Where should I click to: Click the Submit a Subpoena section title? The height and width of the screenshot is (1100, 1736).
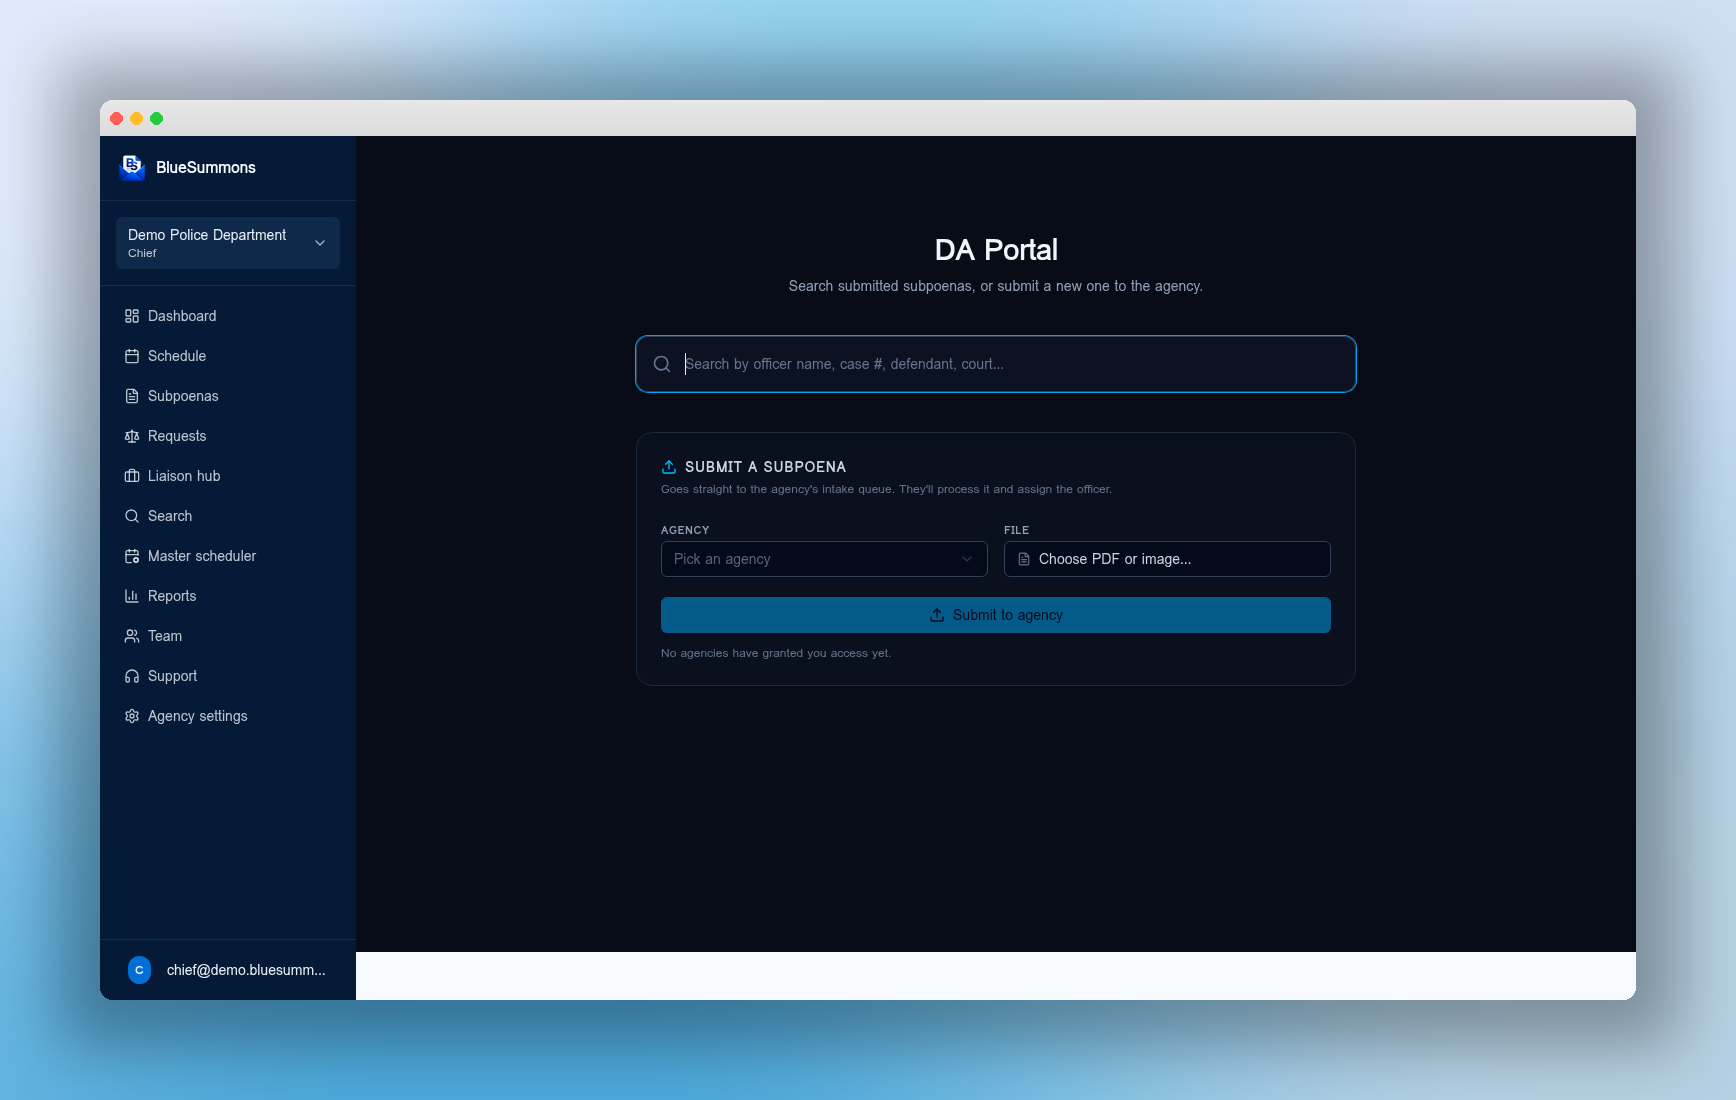pyautogui.click(x=765, y=467)
